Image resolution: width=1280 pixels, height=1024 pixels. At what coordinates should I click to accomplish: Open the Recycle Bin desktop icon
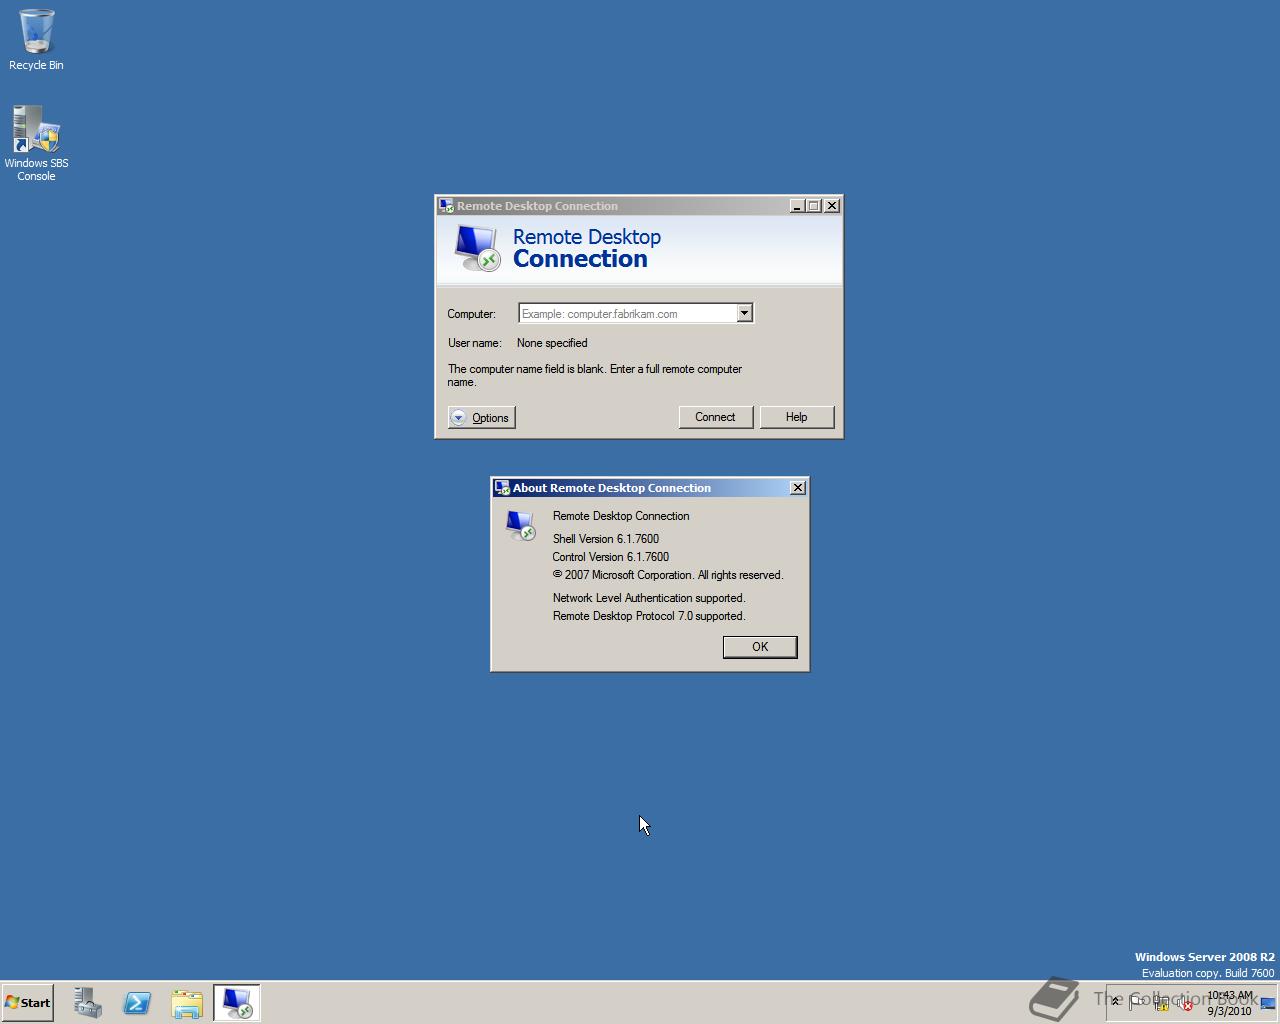click(x=36, y=40)
